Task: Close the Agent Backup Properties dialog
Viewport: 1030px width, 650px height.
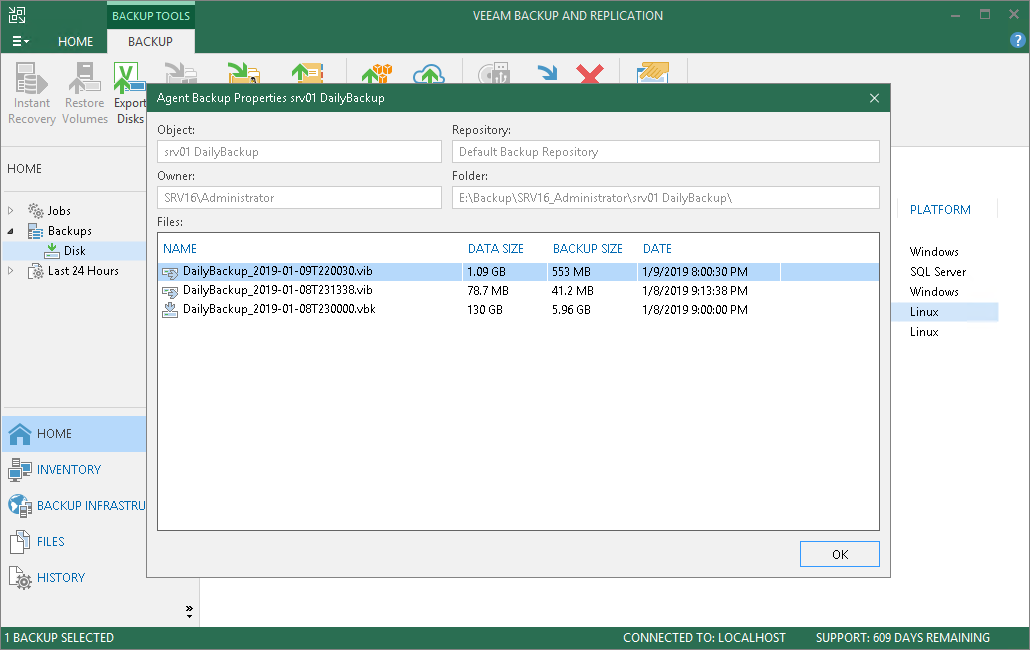Action: [x=874, y=98]
